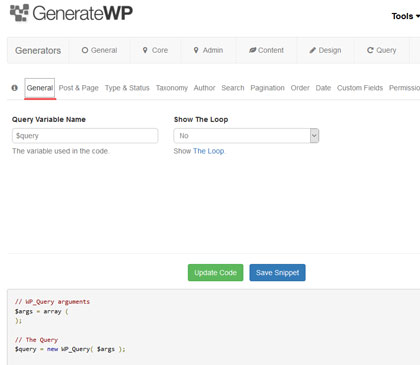420x365 pixels.
Task: Open the Admin generators menu
Action: point(208,50)
